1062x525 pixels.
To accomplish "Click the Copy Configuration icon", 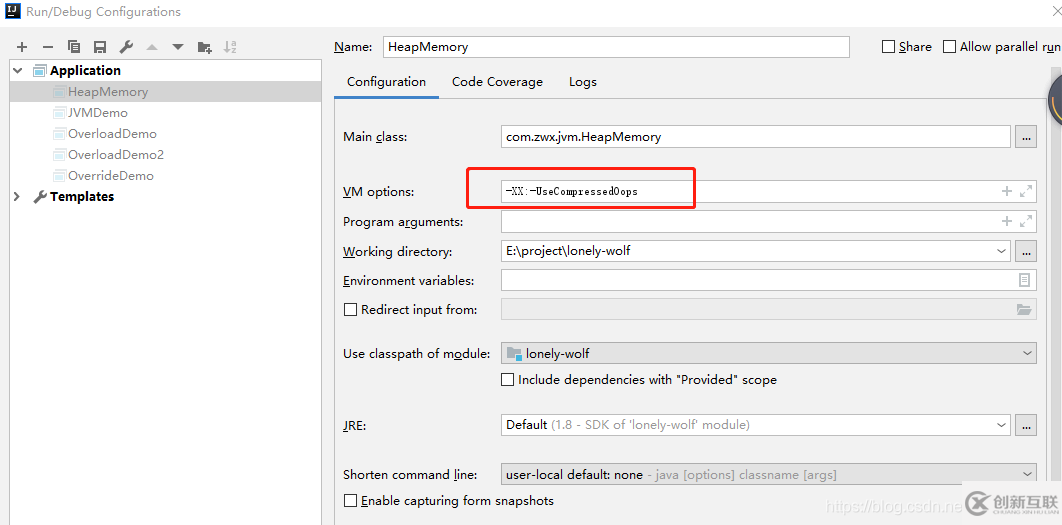I will click(74, 47).
